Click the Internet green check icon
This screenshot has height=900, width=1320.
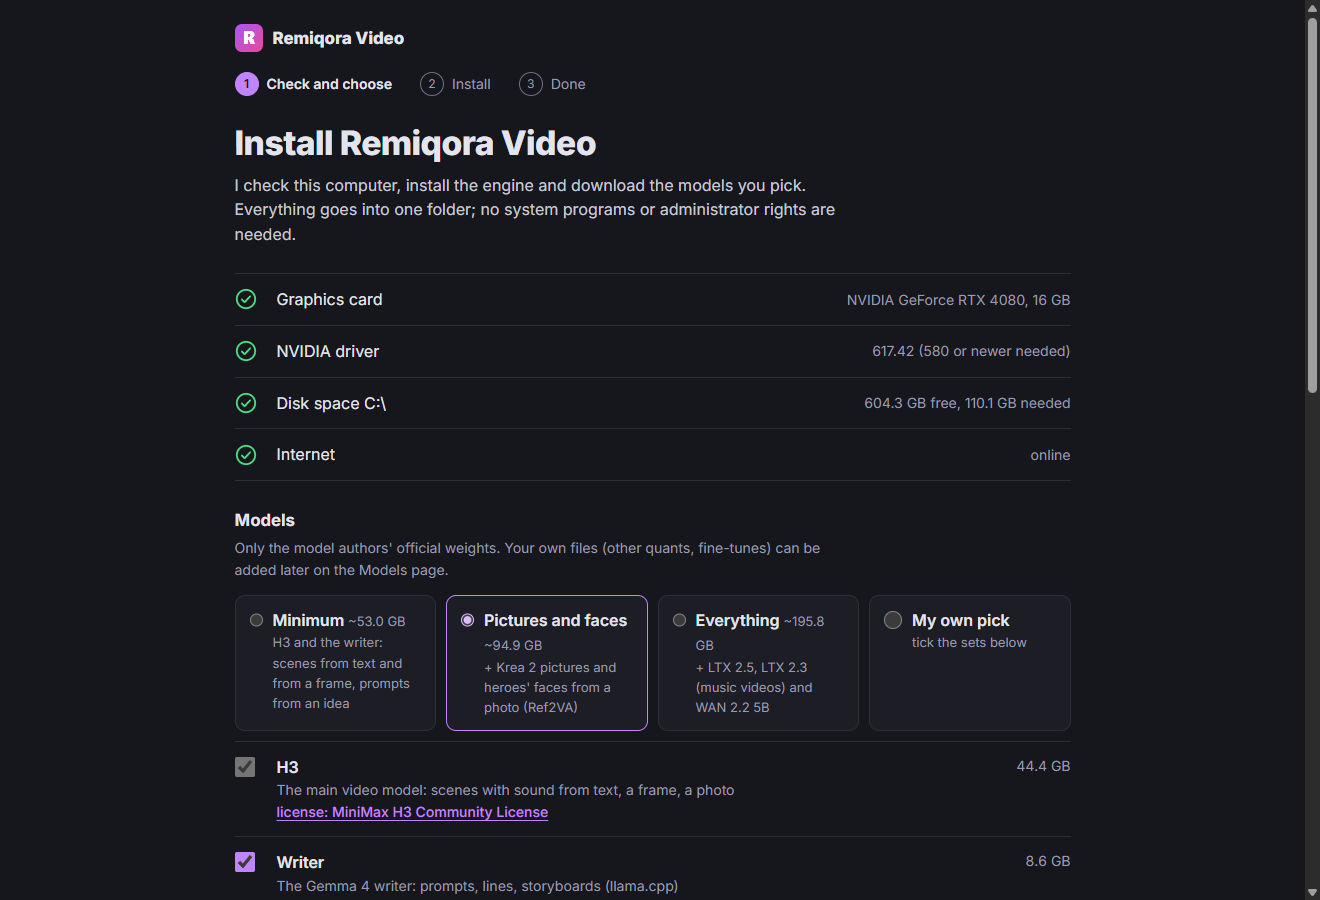[246, 455]
